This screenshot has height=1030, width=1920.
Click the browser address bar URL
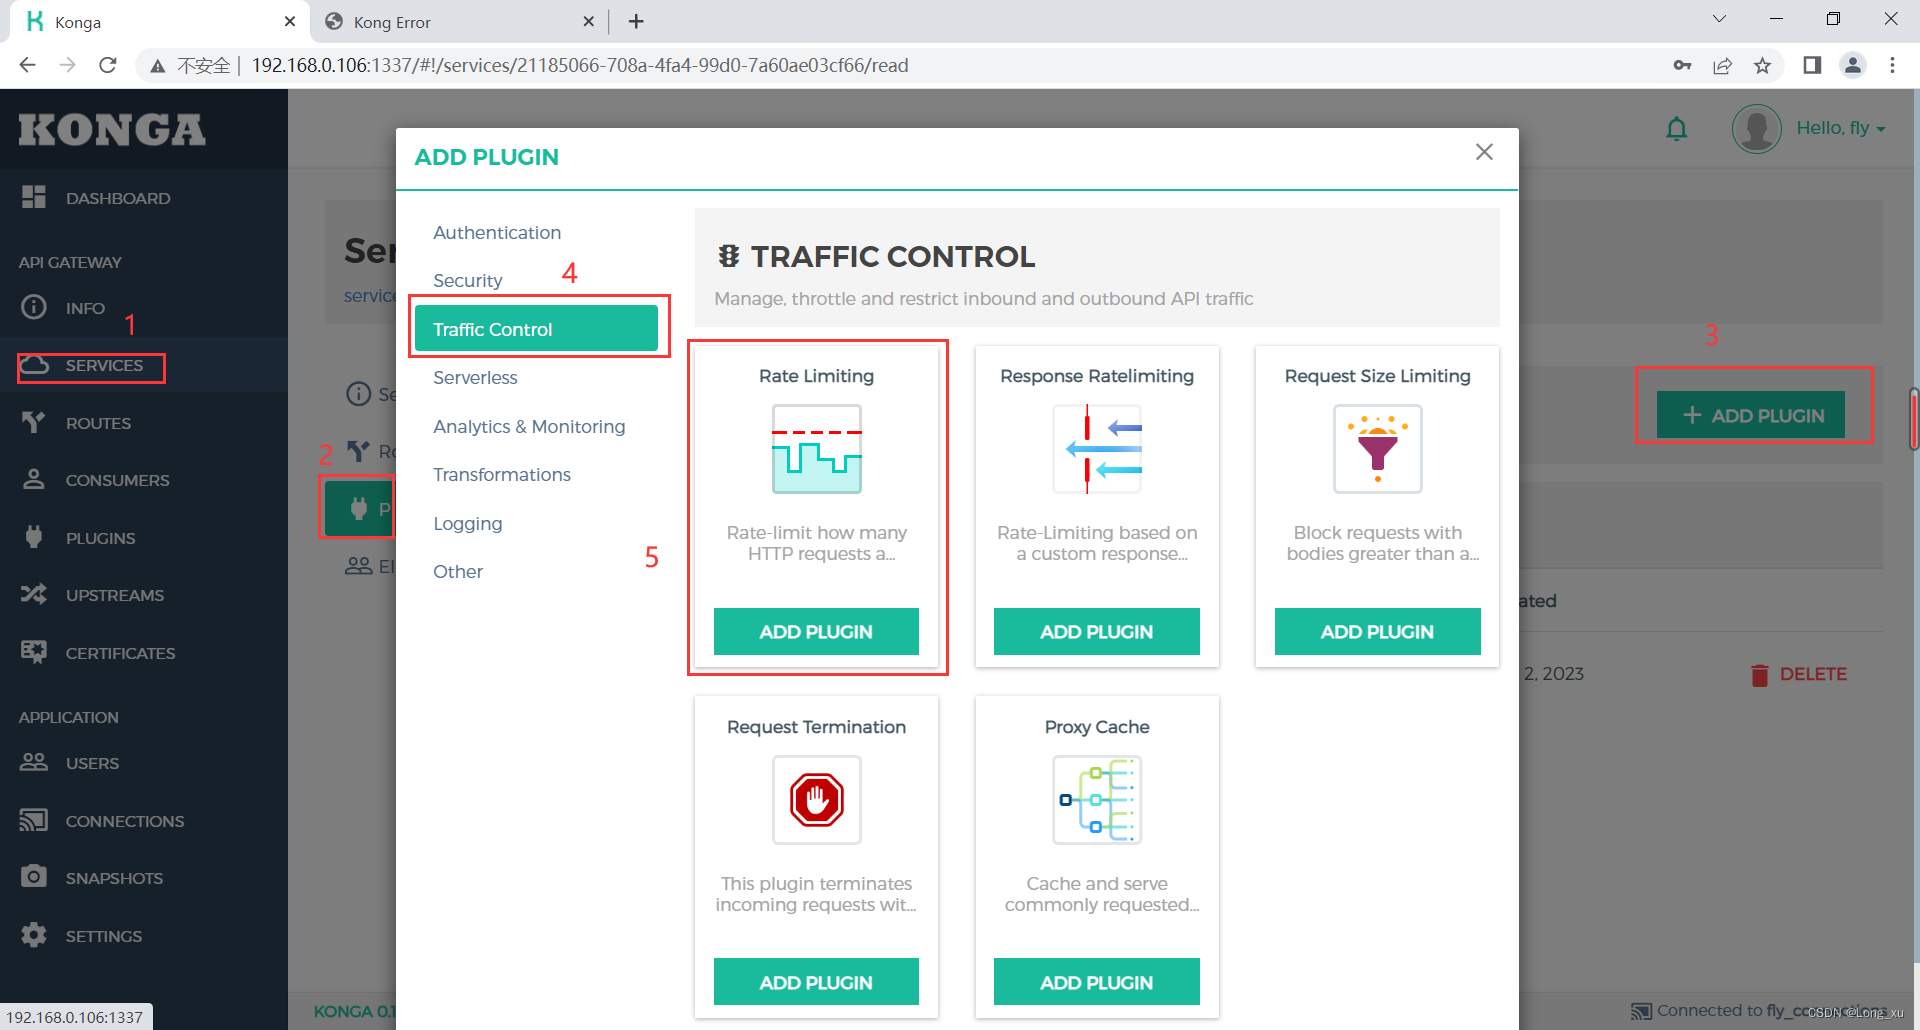[x=580, y=65]
